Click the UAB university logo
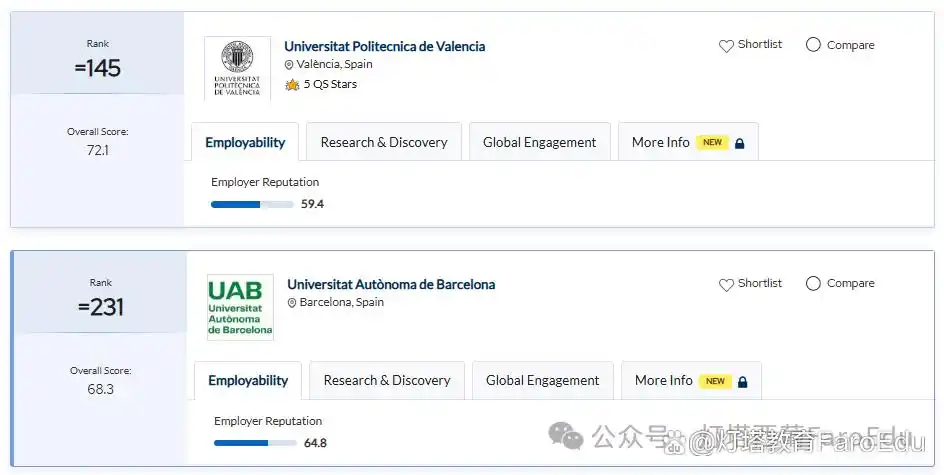944x475 pixels. pyautogui.click(x=240, y=307)
